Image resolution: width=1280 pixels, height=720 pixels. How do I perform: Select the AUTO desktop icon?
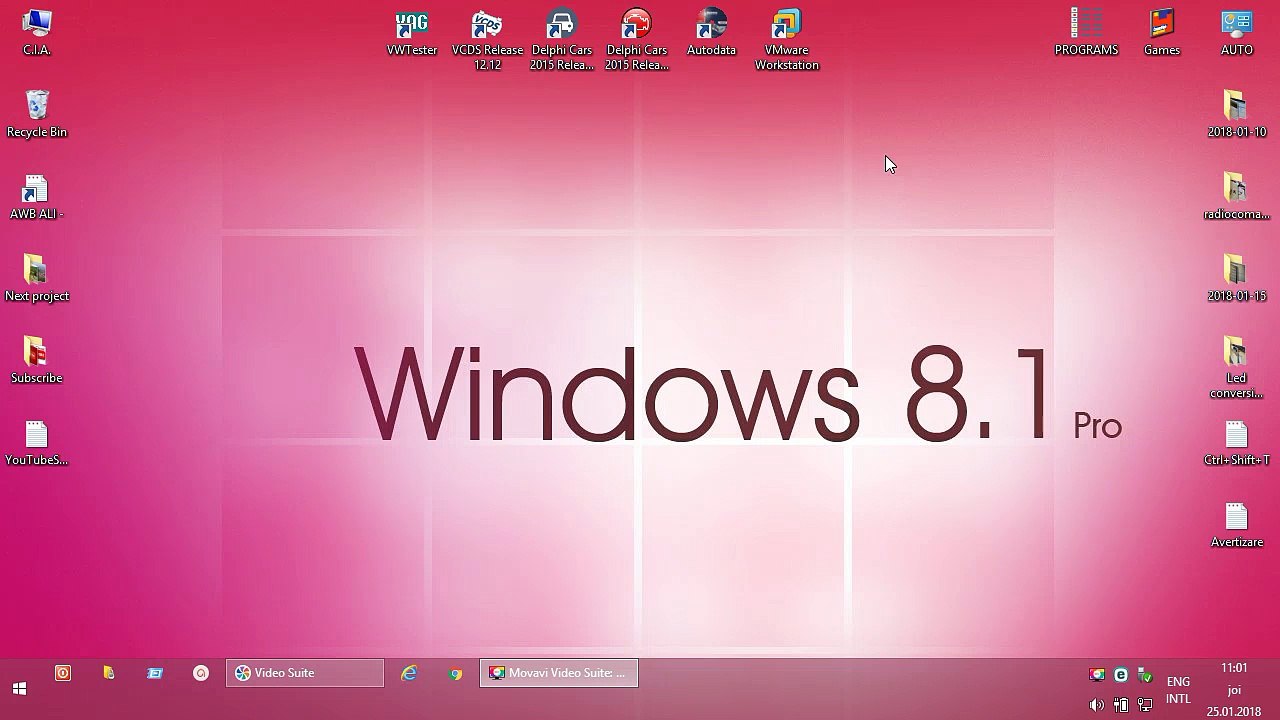click(x=1237, y=32)
